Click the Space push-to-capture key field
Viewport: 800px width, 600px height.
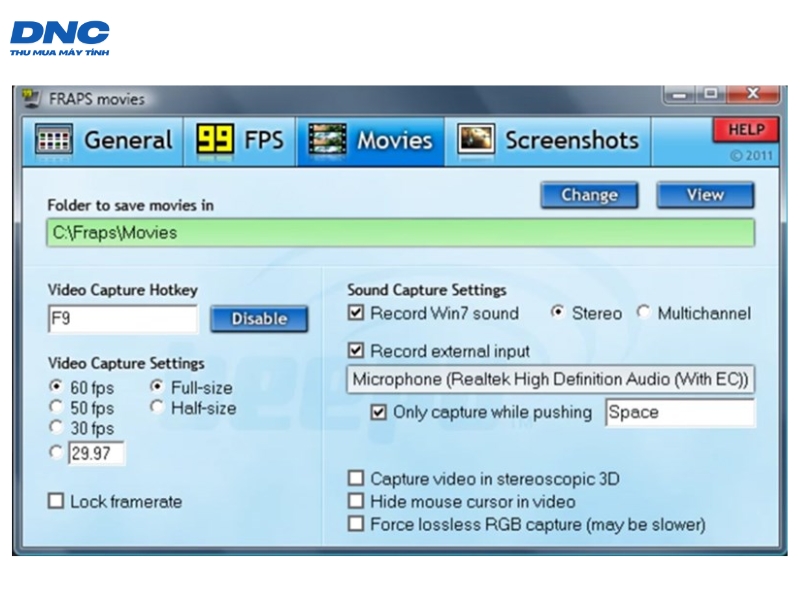(680, 412)
